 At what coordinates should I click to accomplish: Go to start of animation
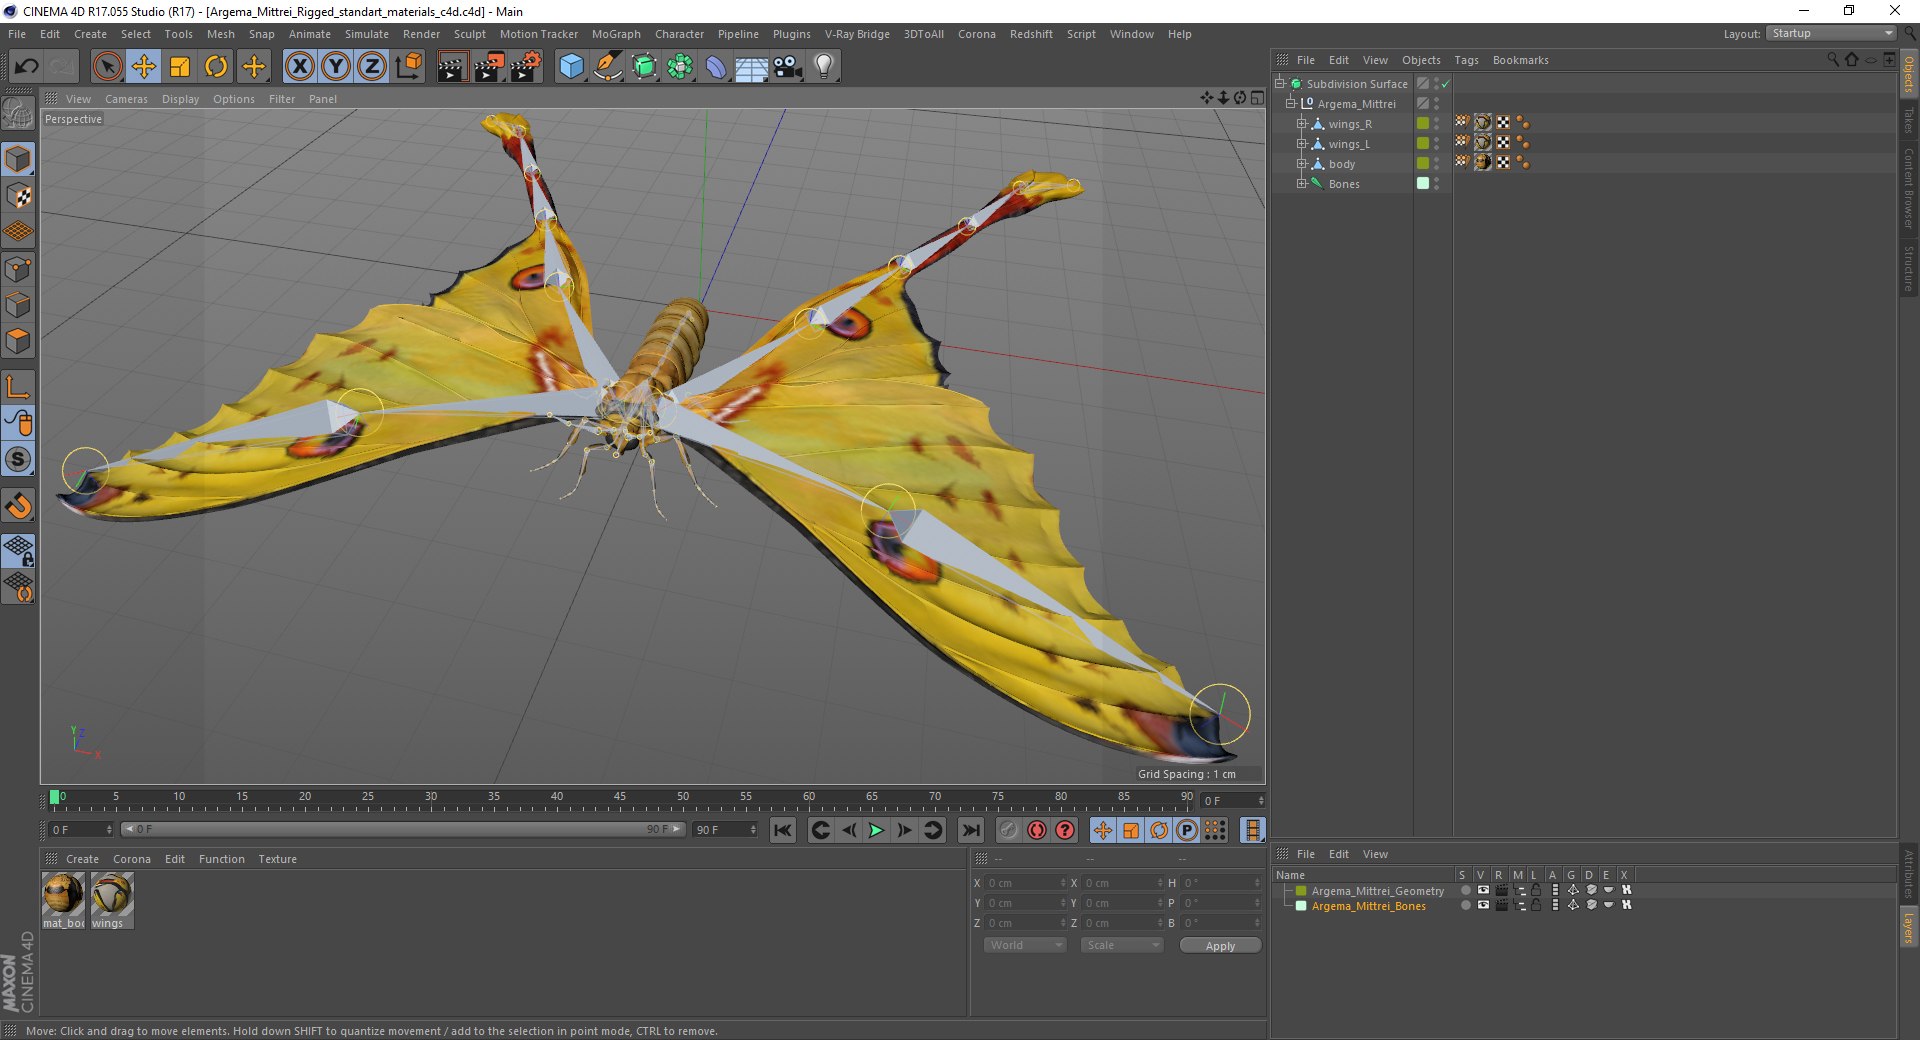click(783, 830)
